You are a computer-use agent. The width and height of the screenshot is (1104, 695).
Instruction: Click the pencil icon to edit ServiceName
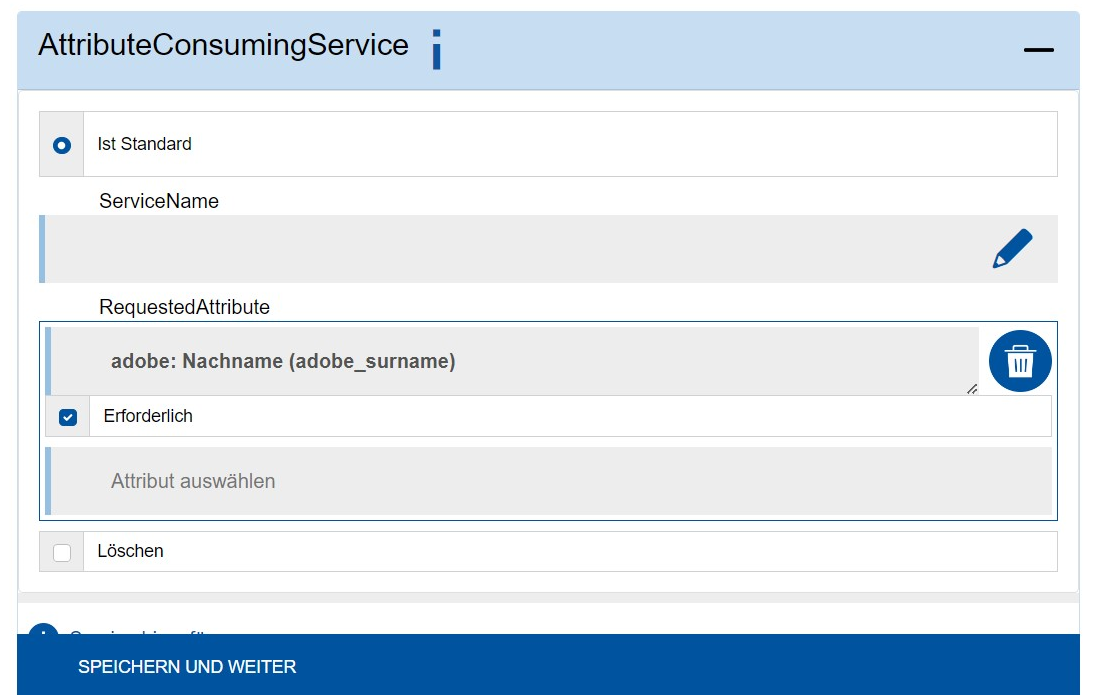[1012, 246]
